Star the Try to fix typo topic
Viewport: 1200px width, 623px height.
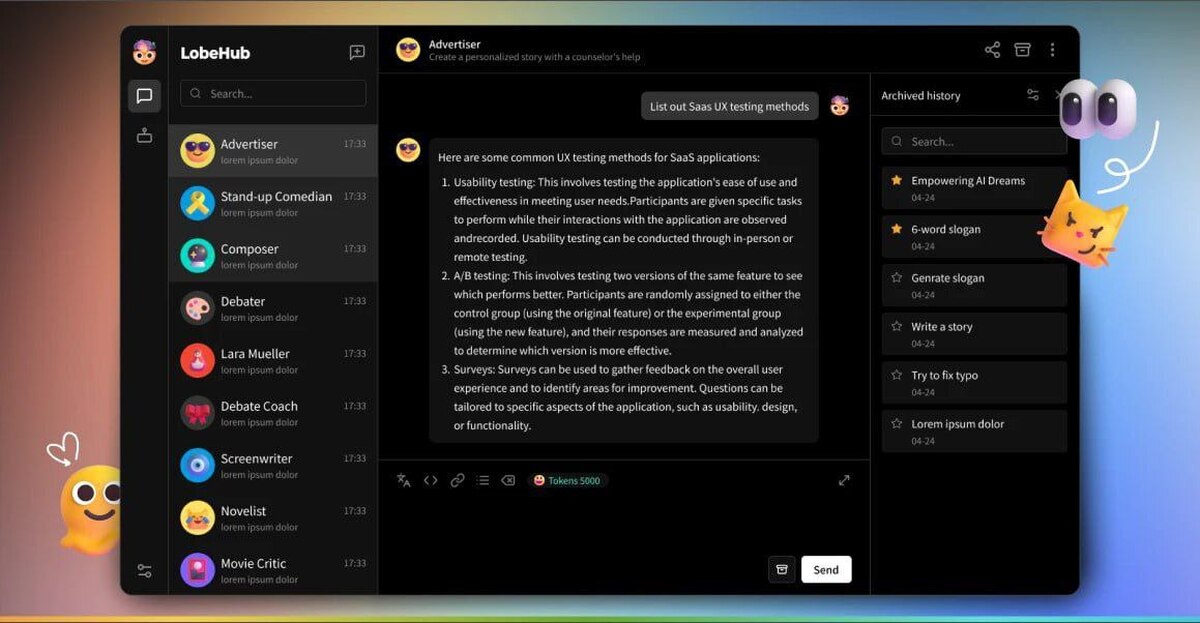pos(897,376)
